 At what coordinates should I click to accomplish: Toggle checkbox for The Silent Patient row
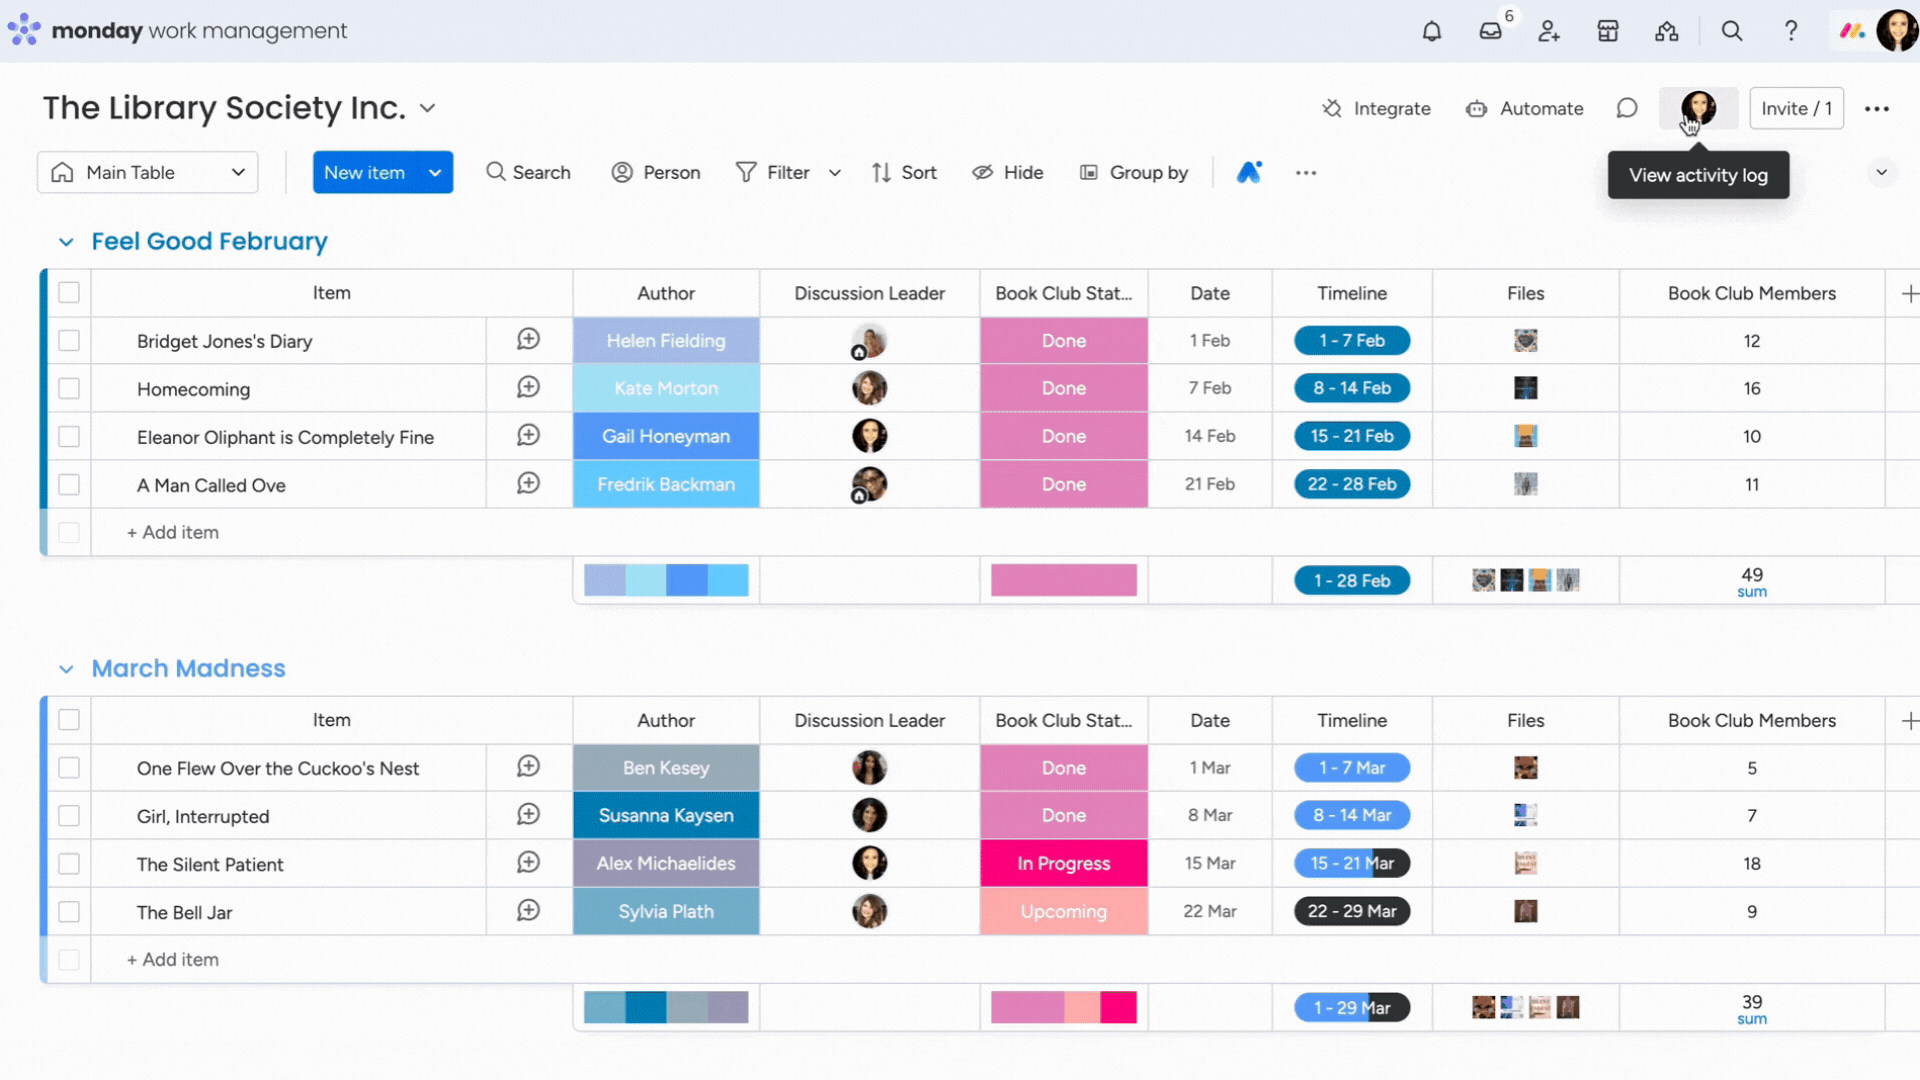[69, 862]
